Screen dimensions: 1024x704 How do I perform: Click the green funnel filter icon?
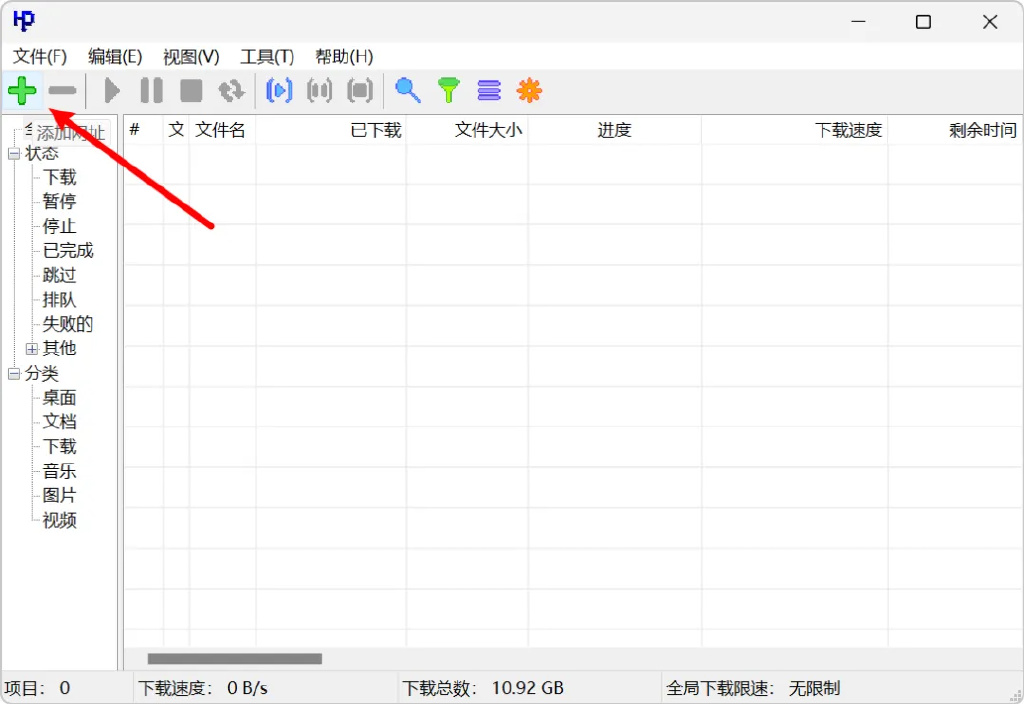(x=449, y=91)
